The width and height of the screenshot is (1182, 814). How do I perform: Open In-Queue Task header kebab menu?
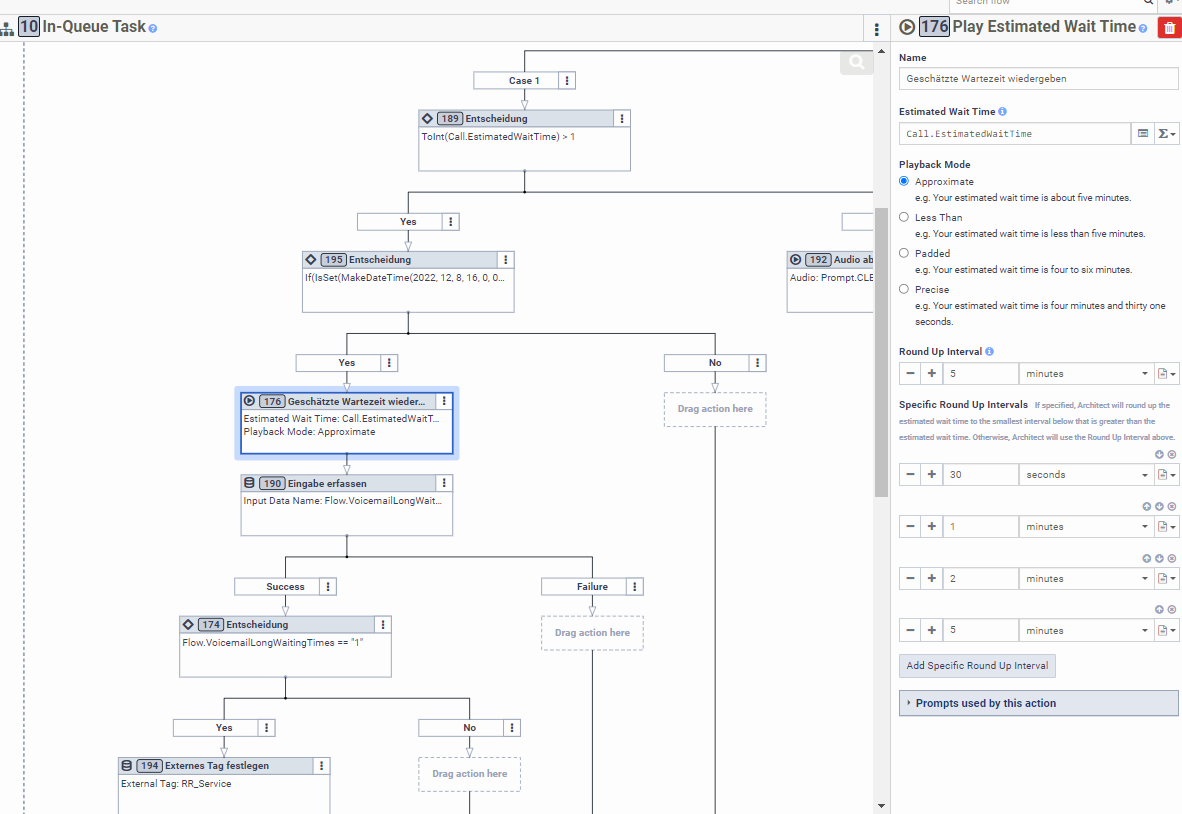click(x=876, y=29)
